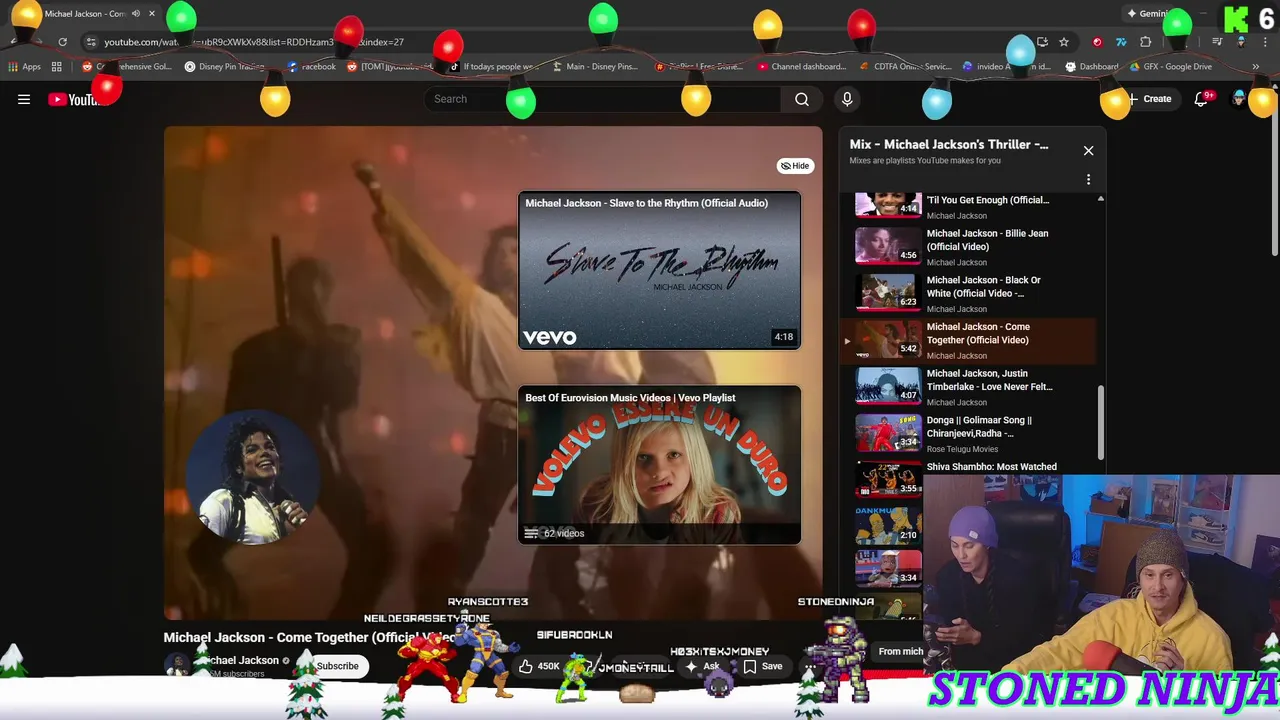Click the circular Michael Jackson end screen avatar

click(x=253, y=475)
